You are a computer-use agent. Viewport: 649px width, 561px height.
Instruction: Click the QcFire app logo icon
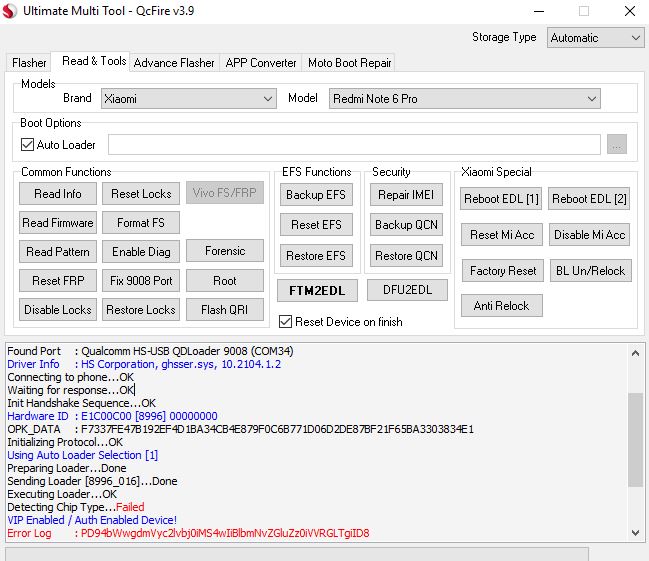[x=10, y=11]
